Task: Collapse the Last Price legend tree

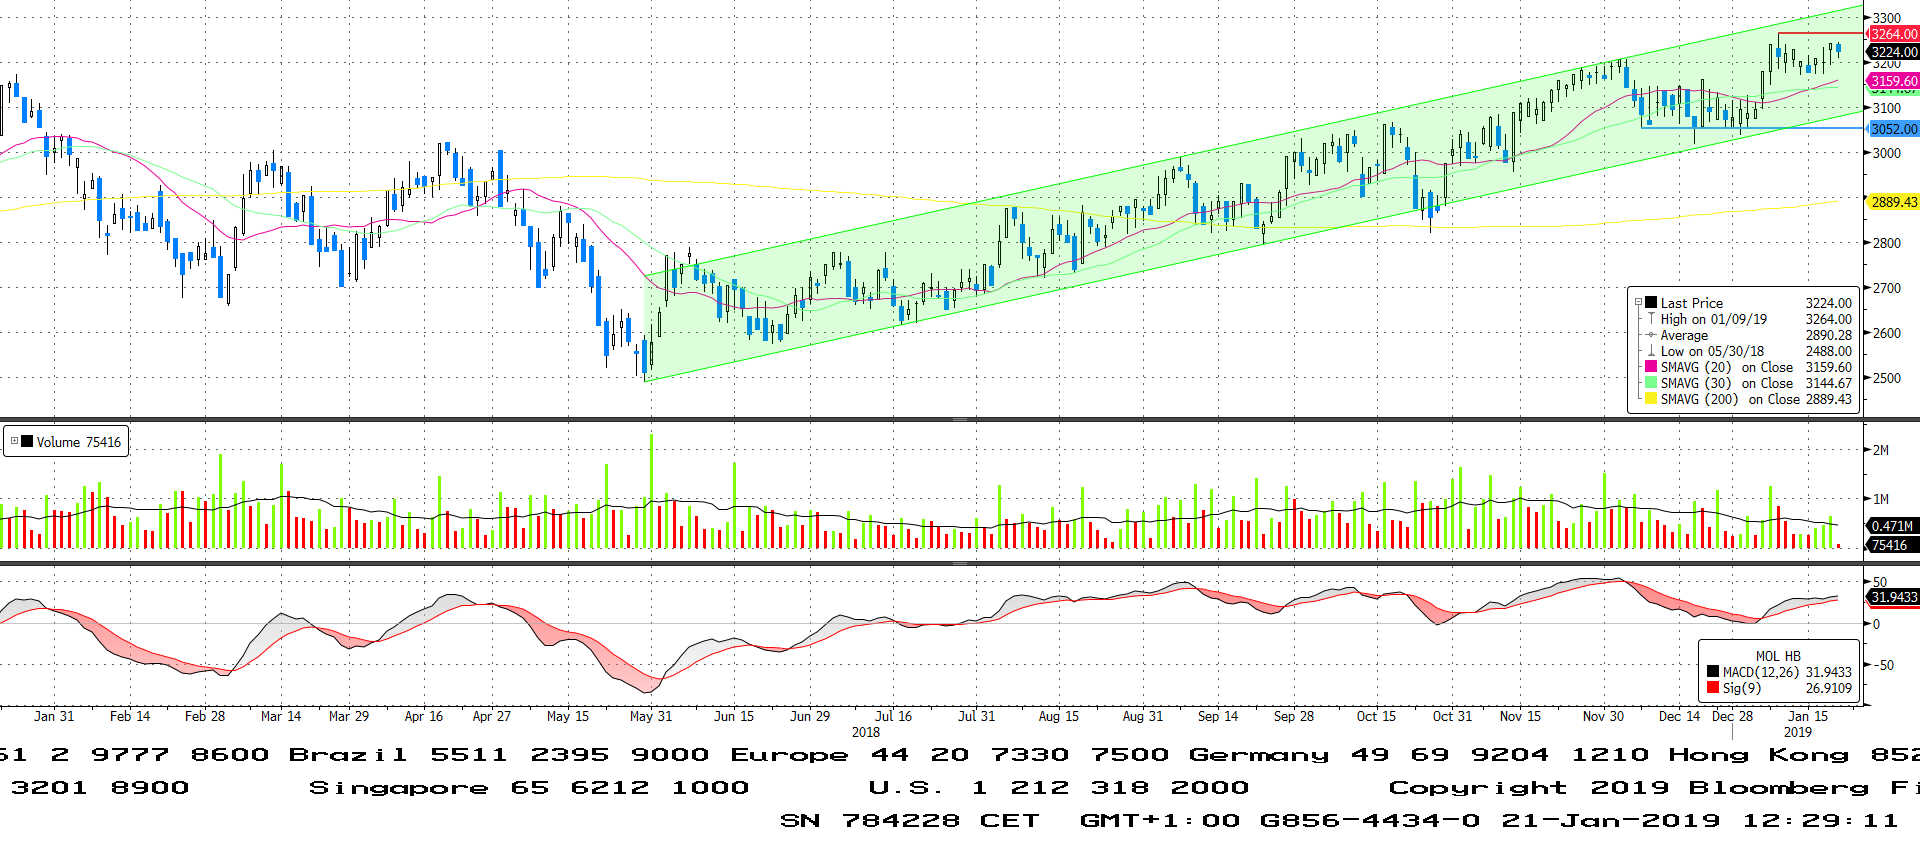Action: click(1638, 302)
